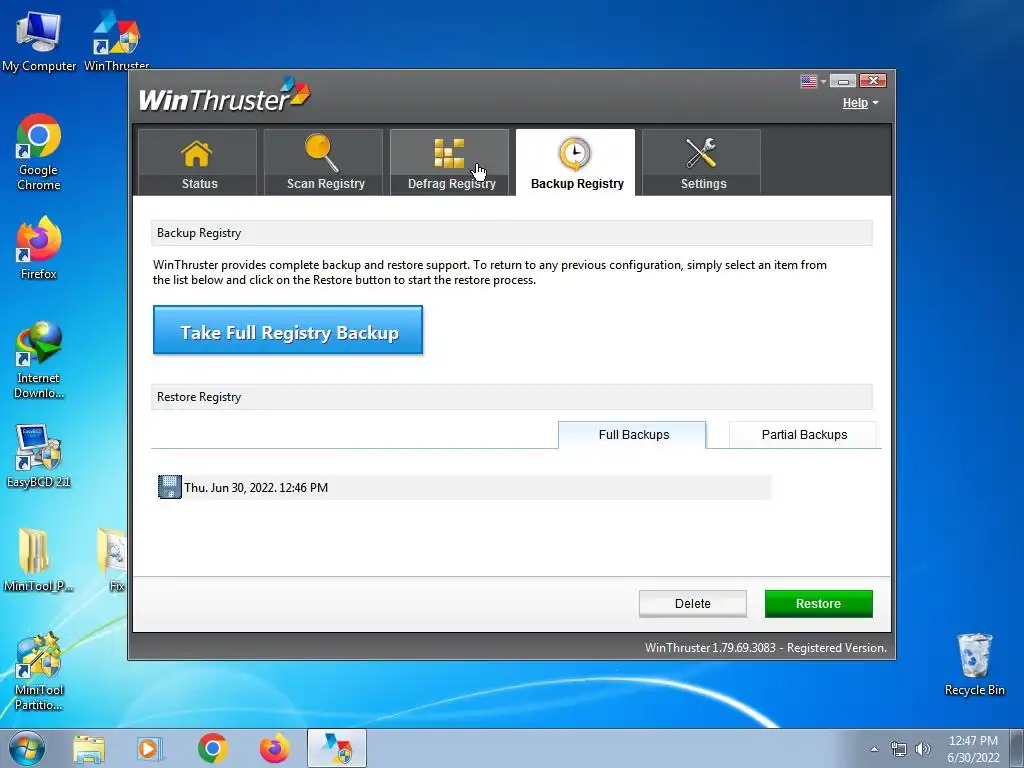
Task: Select WinThruster desktop shortcut
Action: click(116, 42)
